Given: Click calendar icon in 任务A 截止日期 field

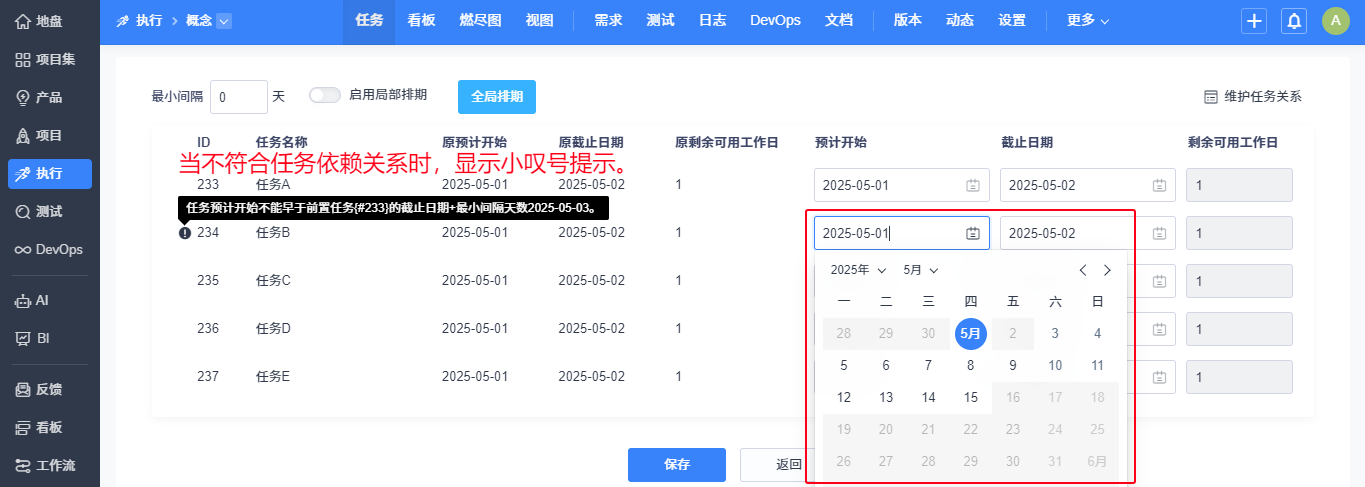Looking at the screenshot, I should (x=1159, y=185).
